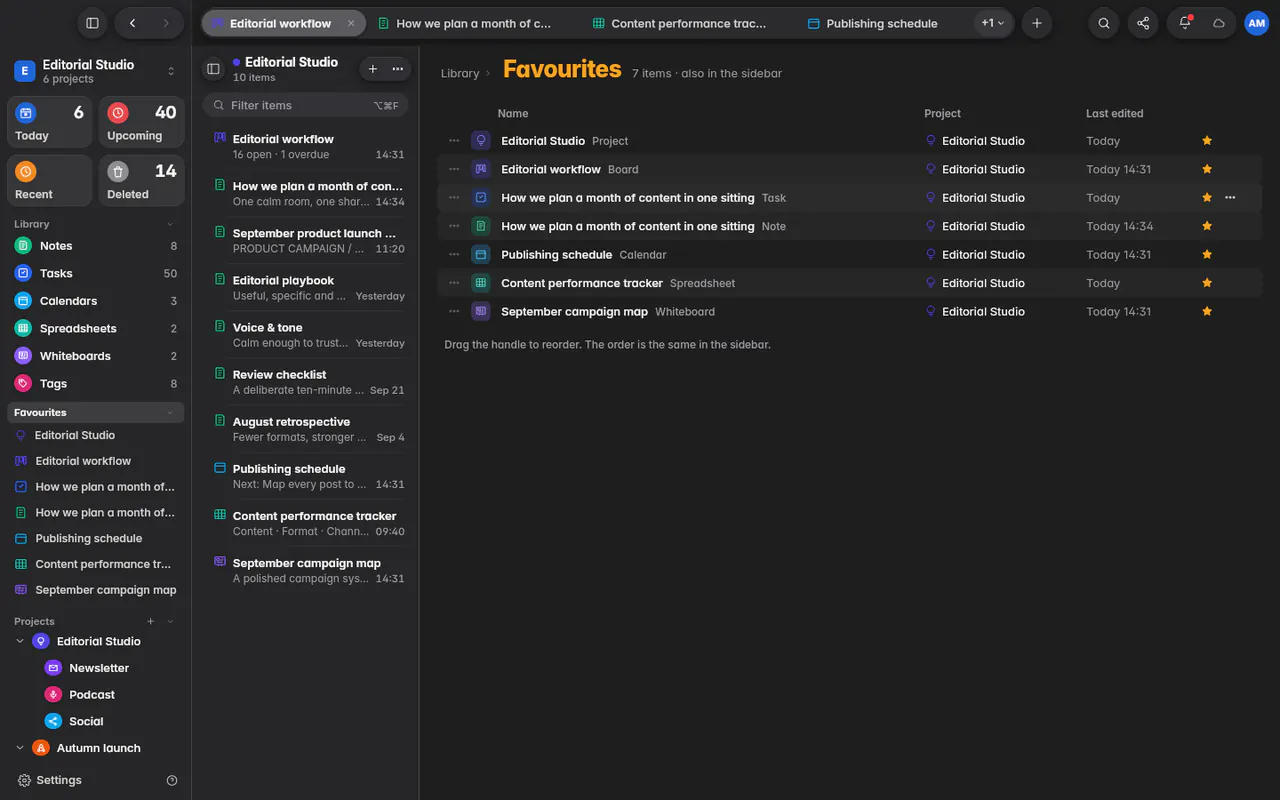Expand the +1 hidden tabs dropdown
1280x800 pixels.
click(x=993, y=23)
